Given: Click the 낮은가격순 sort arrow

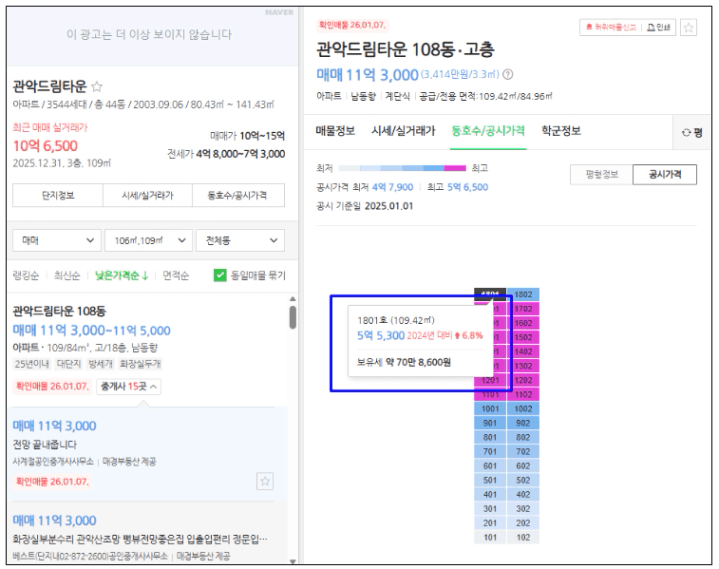Looking at the screenshot, I should click(x=145, y=274).
